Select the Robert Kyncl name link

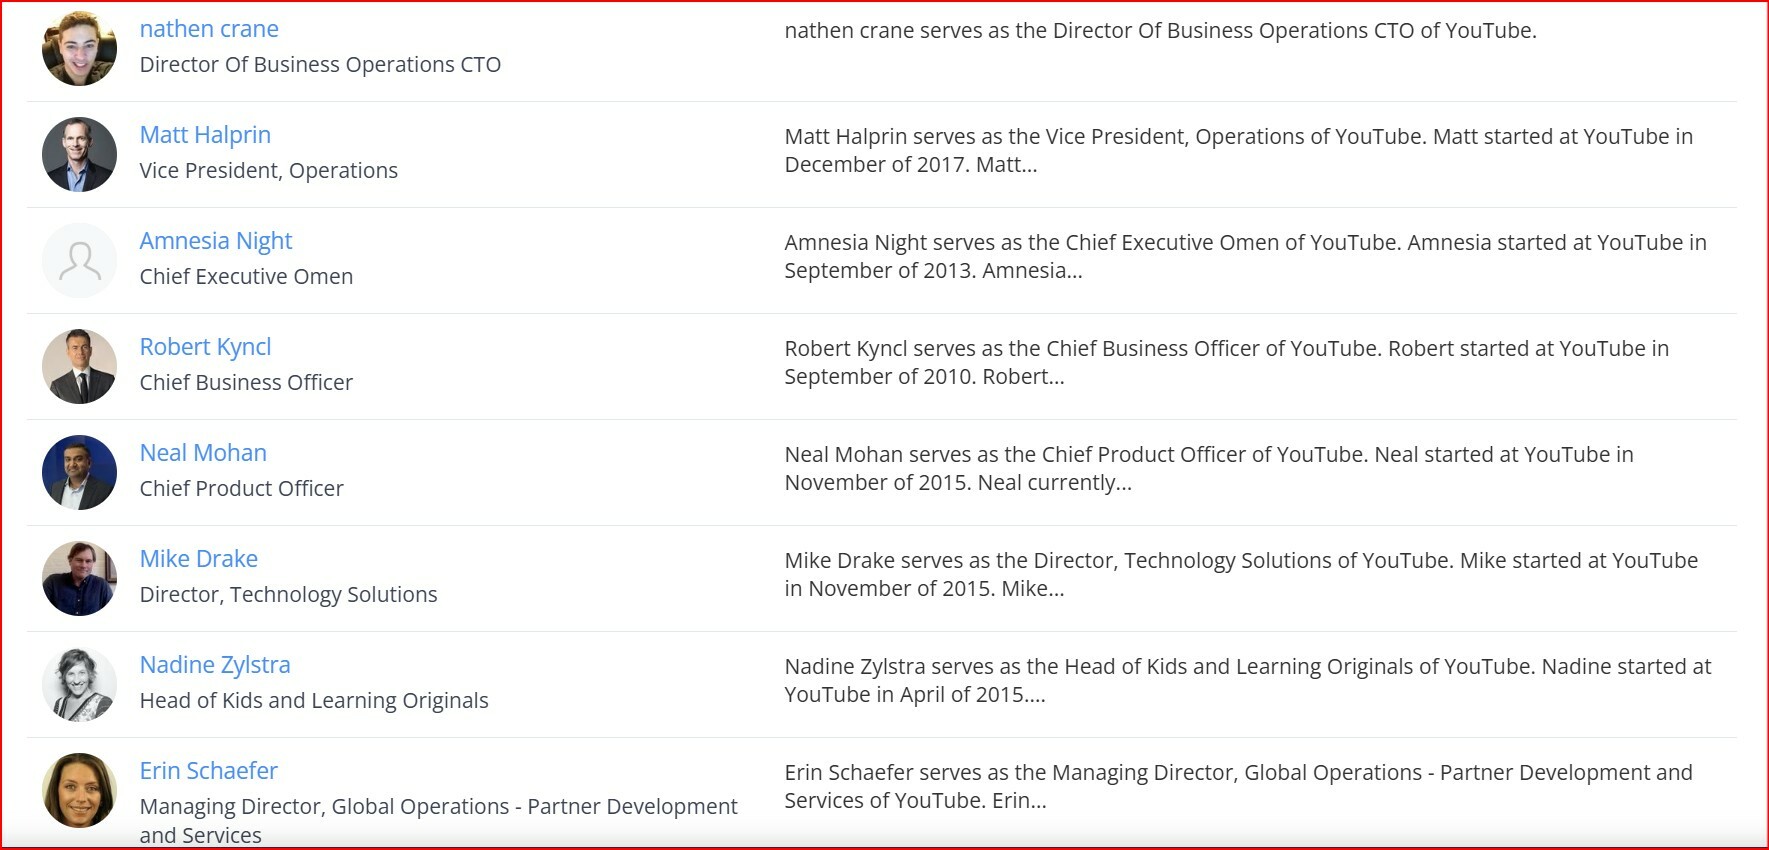pyautogui.click(x=205, y=347)
